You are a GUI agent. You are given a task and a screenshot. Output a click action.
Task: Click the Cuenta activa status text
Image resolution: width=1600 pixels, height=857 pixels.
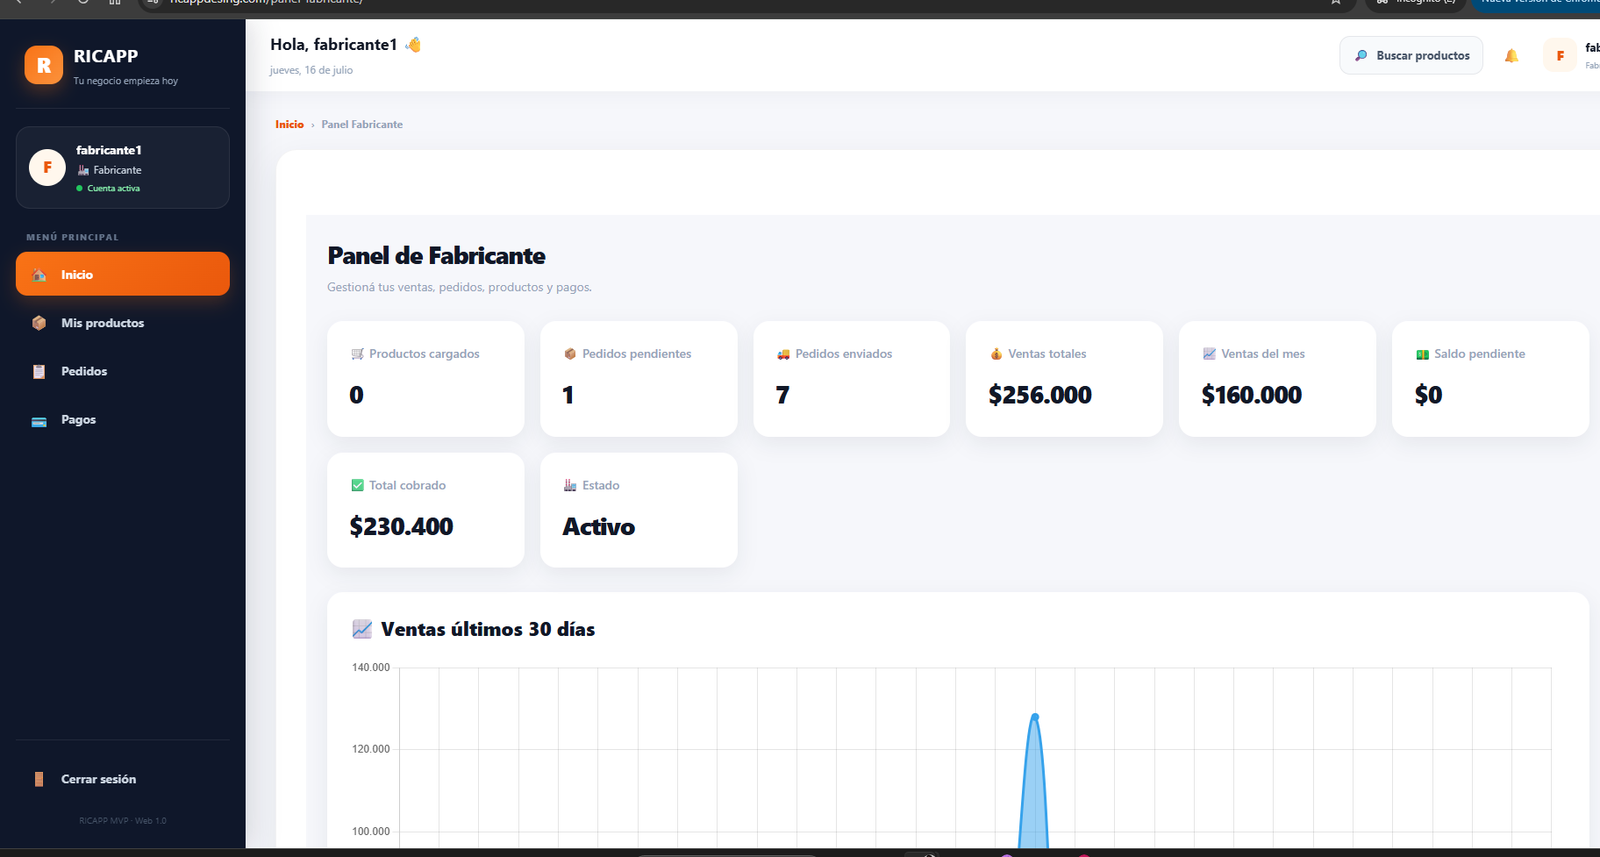pos(113,188)
